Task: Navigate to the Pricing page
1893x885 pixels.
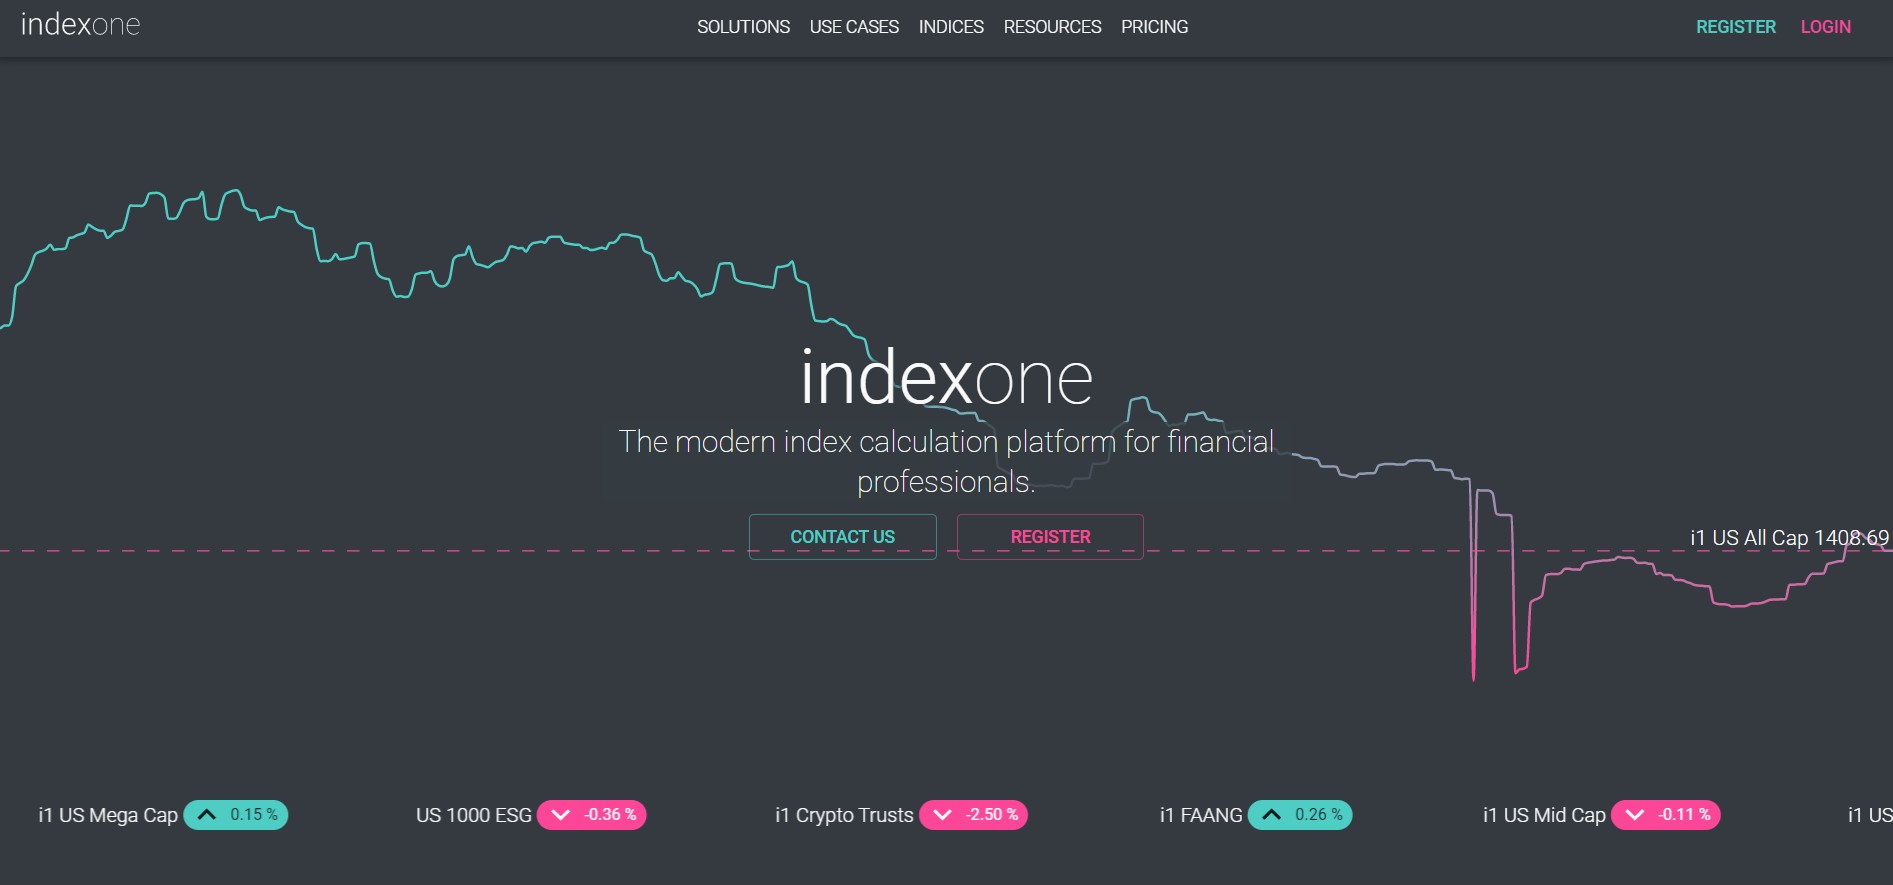Action: tap(1154, 27)
